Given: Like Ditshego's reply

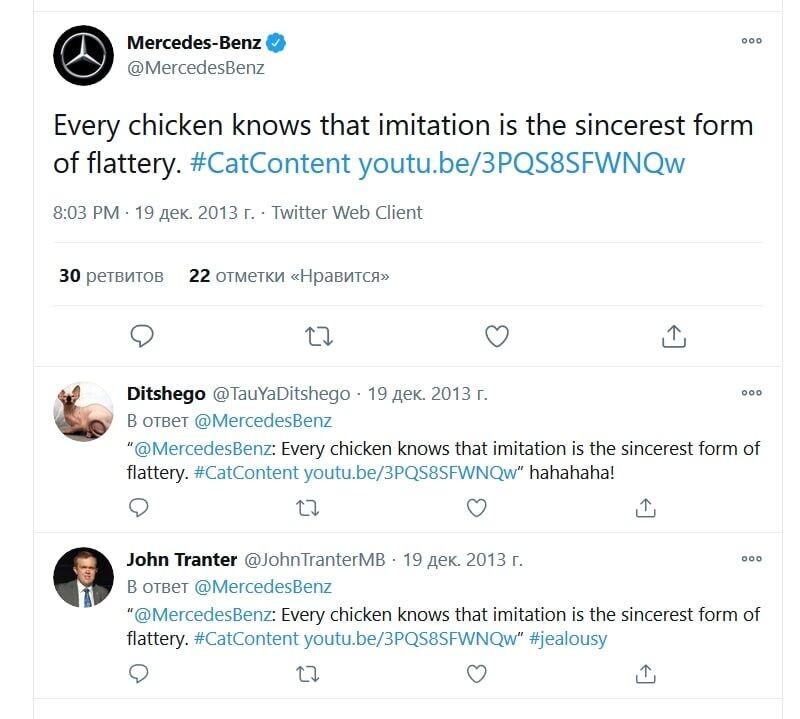Looking at the screenshot, I should coord(477,508).
